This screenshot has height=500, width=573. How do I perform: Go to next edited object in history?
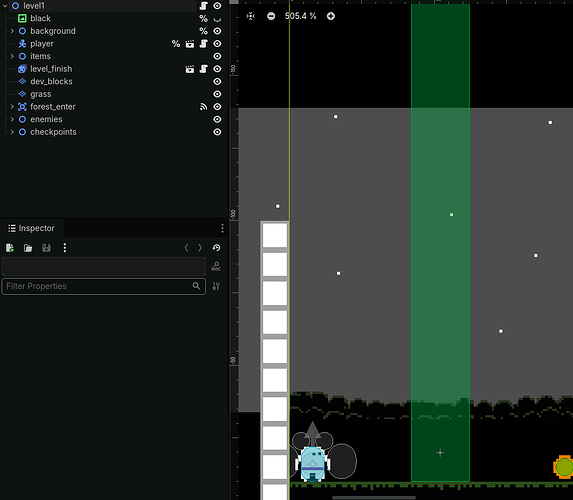pyautogui.click(x=200, y=248)
